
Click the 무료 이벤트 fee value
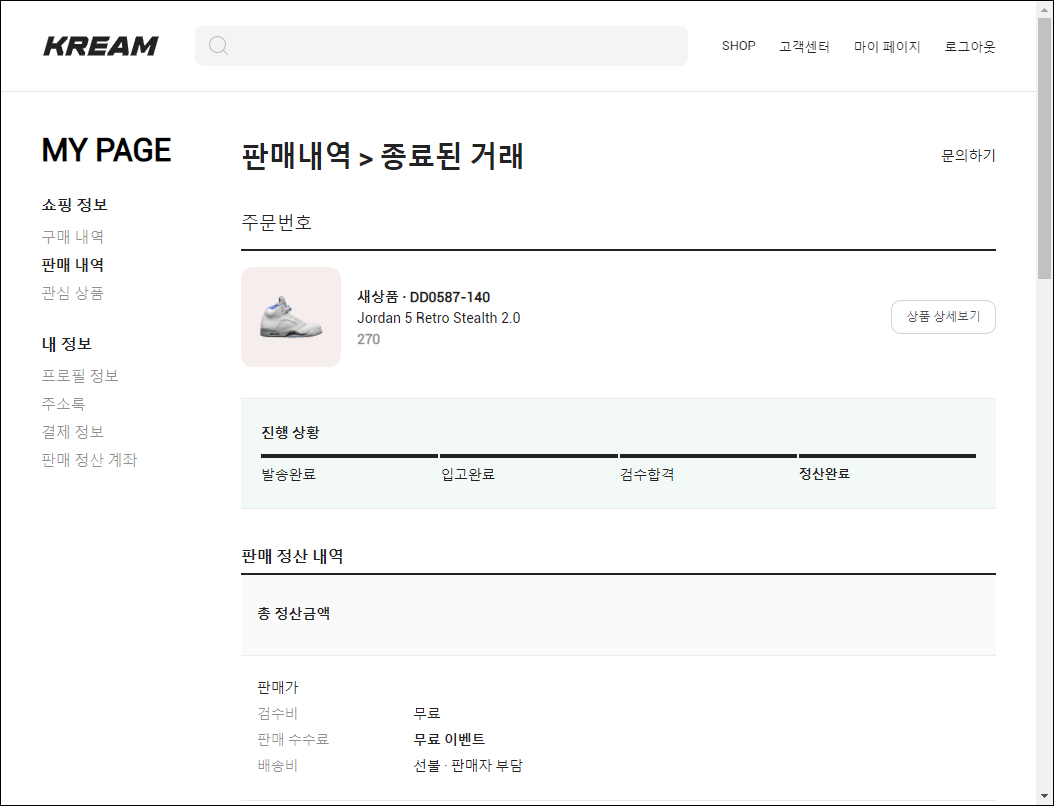pyautogui.click(x=449, y=739)
